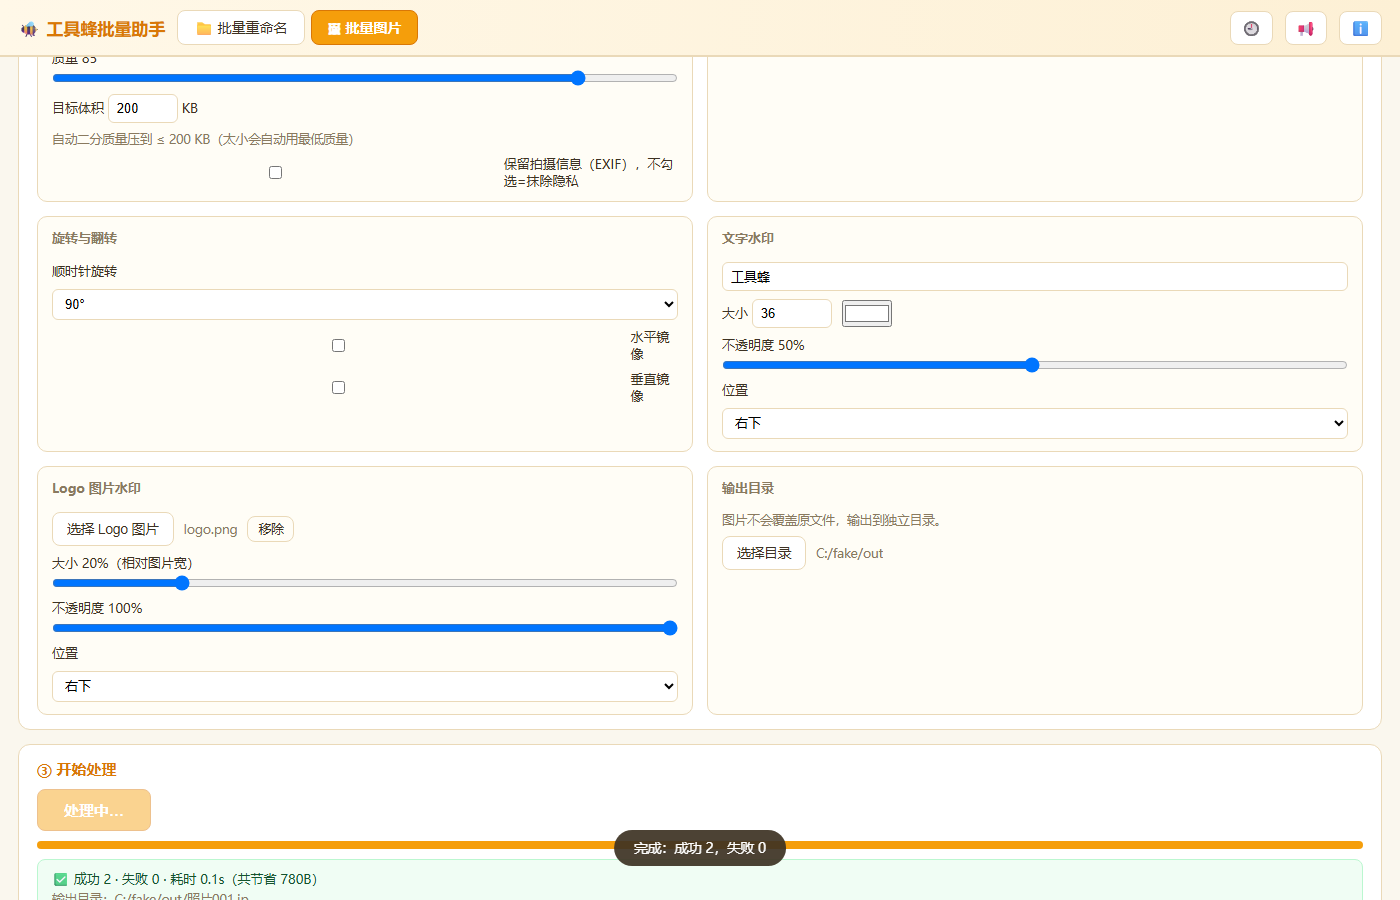Click the logo.png file name
Image resolution: width=1400 pixels, height=900 pixels.
[x=211, y=529]
